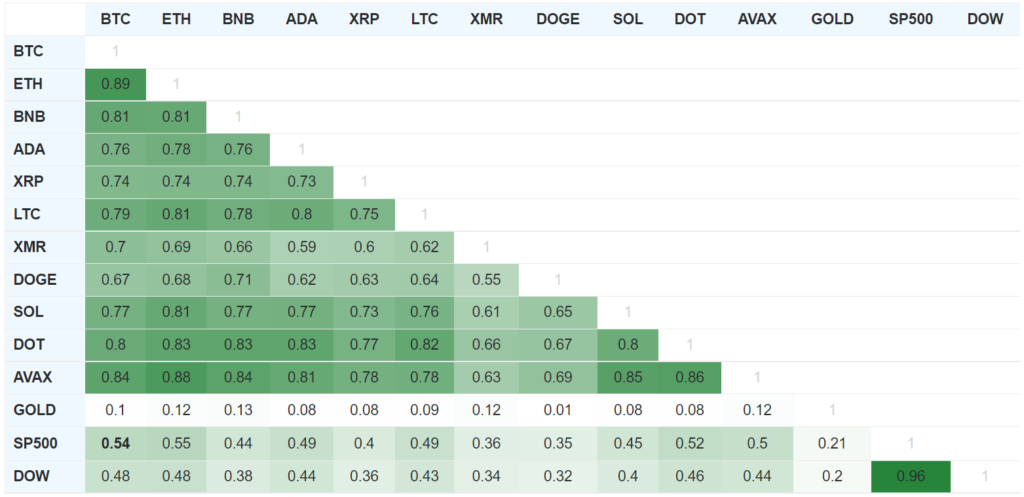Click the GOLD column header
The width and height of the screenshot is (1024, 497).
point(832,19)
